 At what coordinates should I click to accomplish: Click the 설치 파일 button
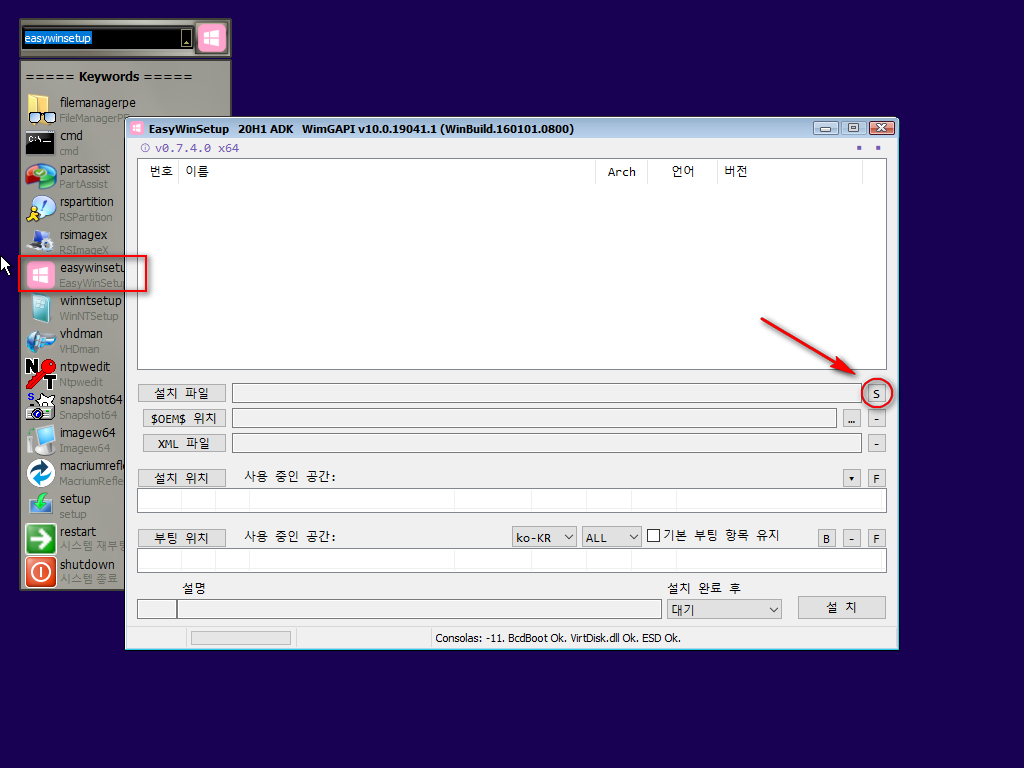pyautogui.click(x=182, y=392)
